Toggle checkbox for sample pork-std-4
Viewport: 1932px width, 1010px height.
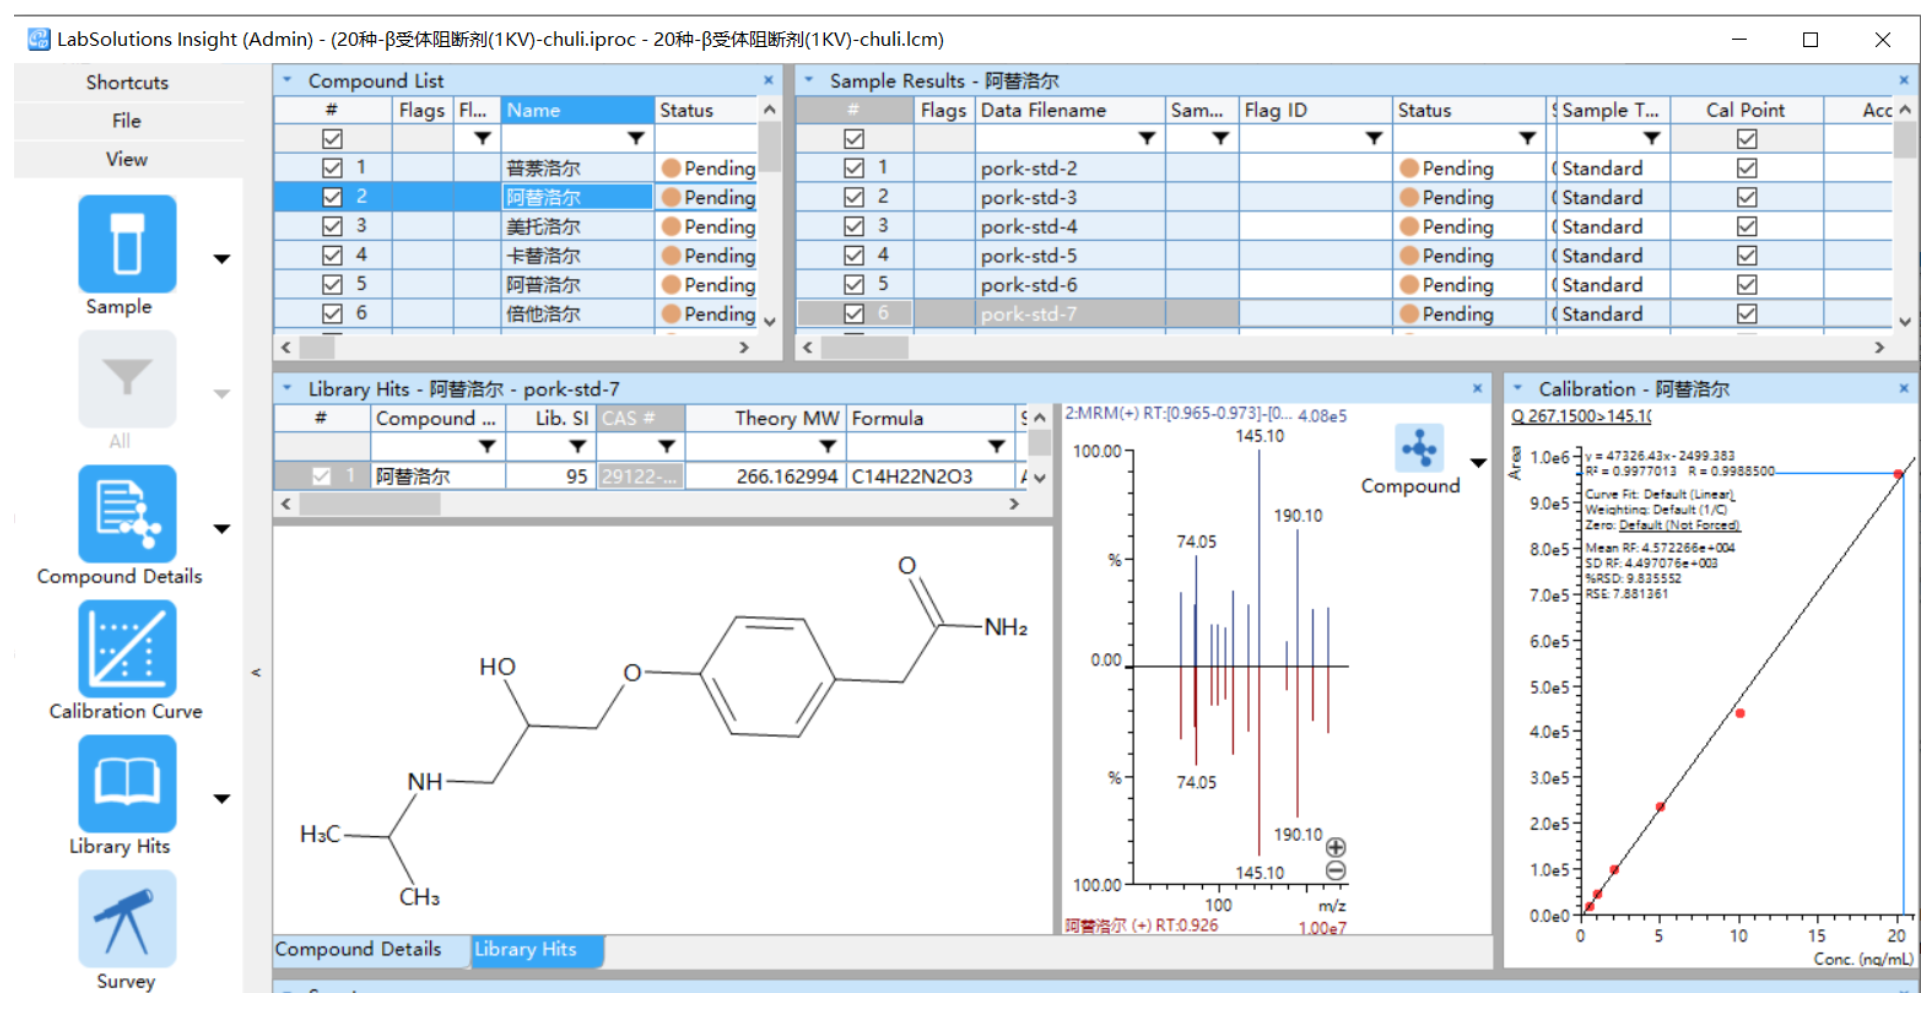coord(853,227)
